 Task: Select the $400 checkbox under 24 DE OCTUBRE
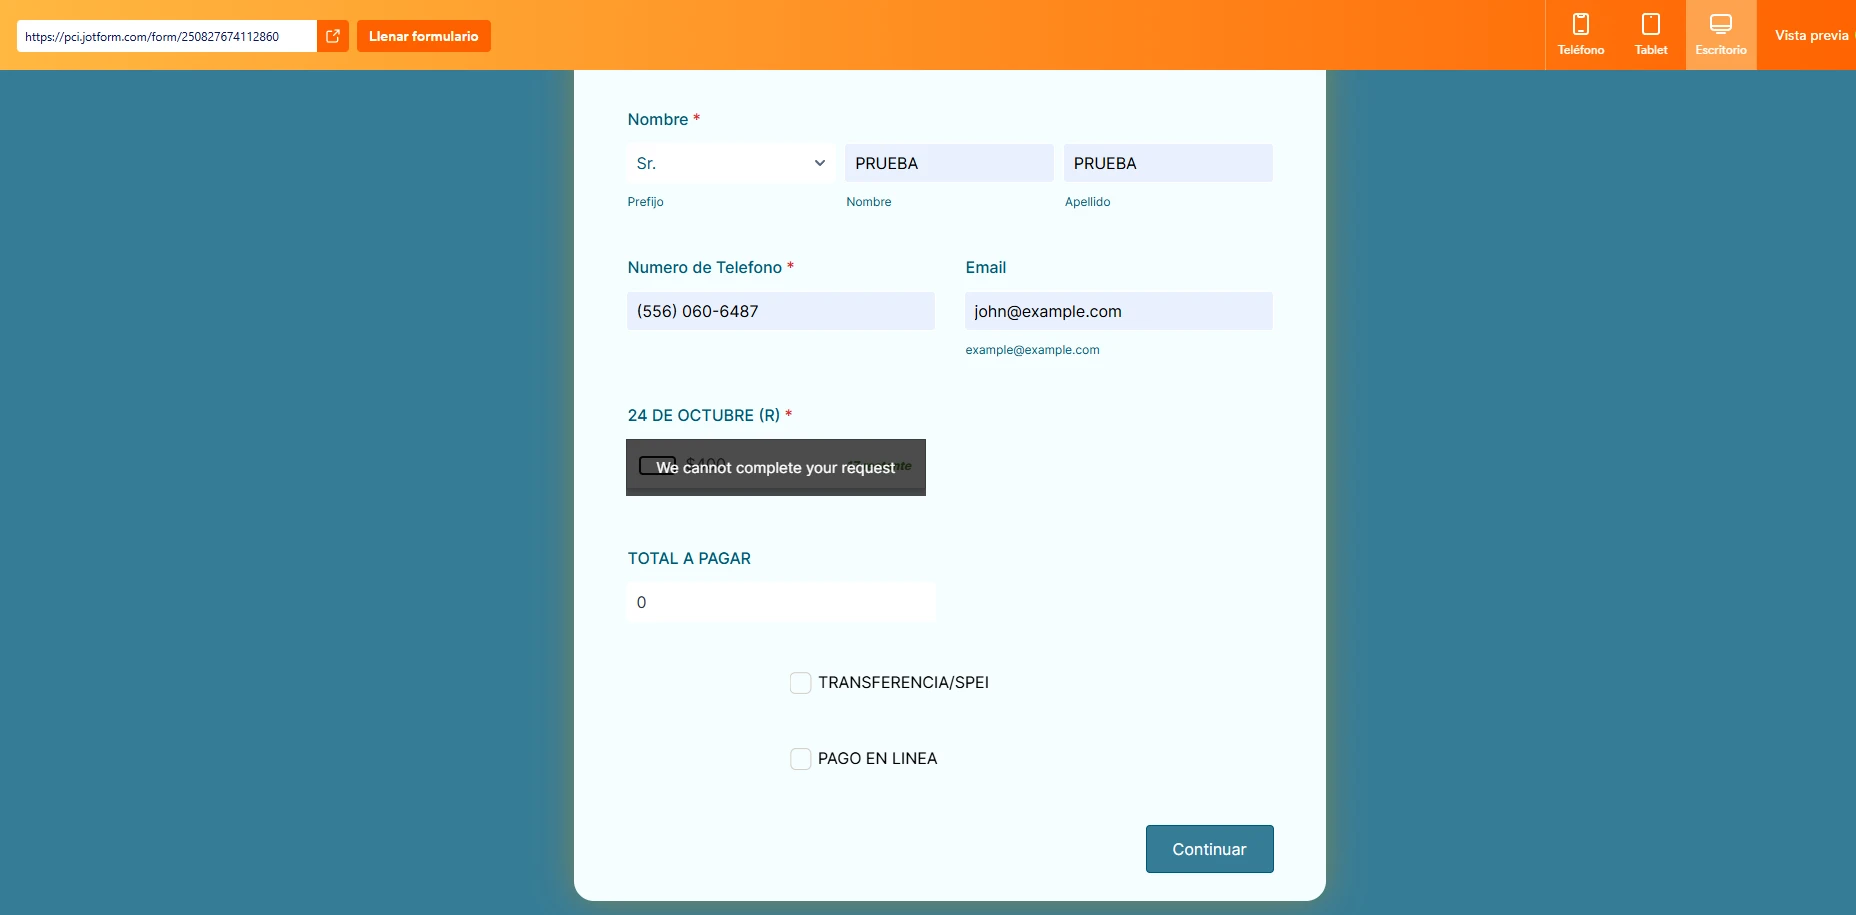(657, 464)
